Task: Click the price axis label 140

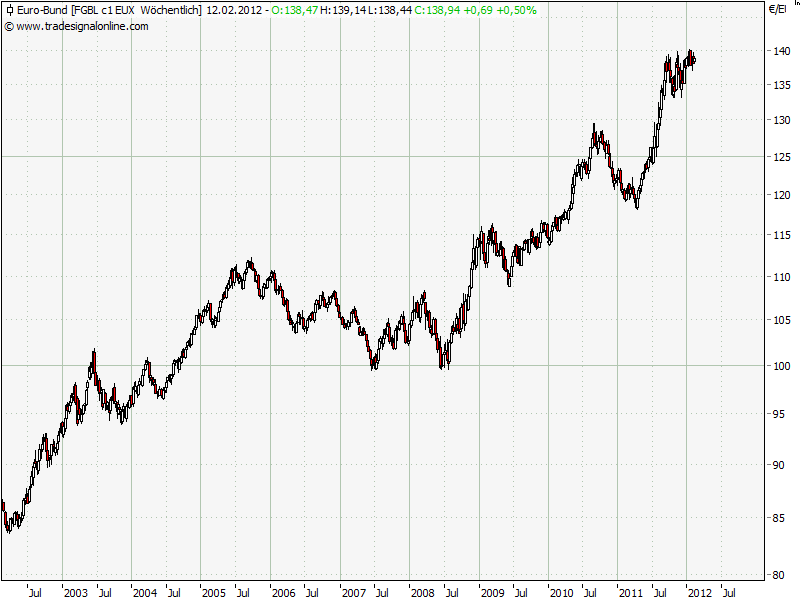Action: (x=782, y=51)
